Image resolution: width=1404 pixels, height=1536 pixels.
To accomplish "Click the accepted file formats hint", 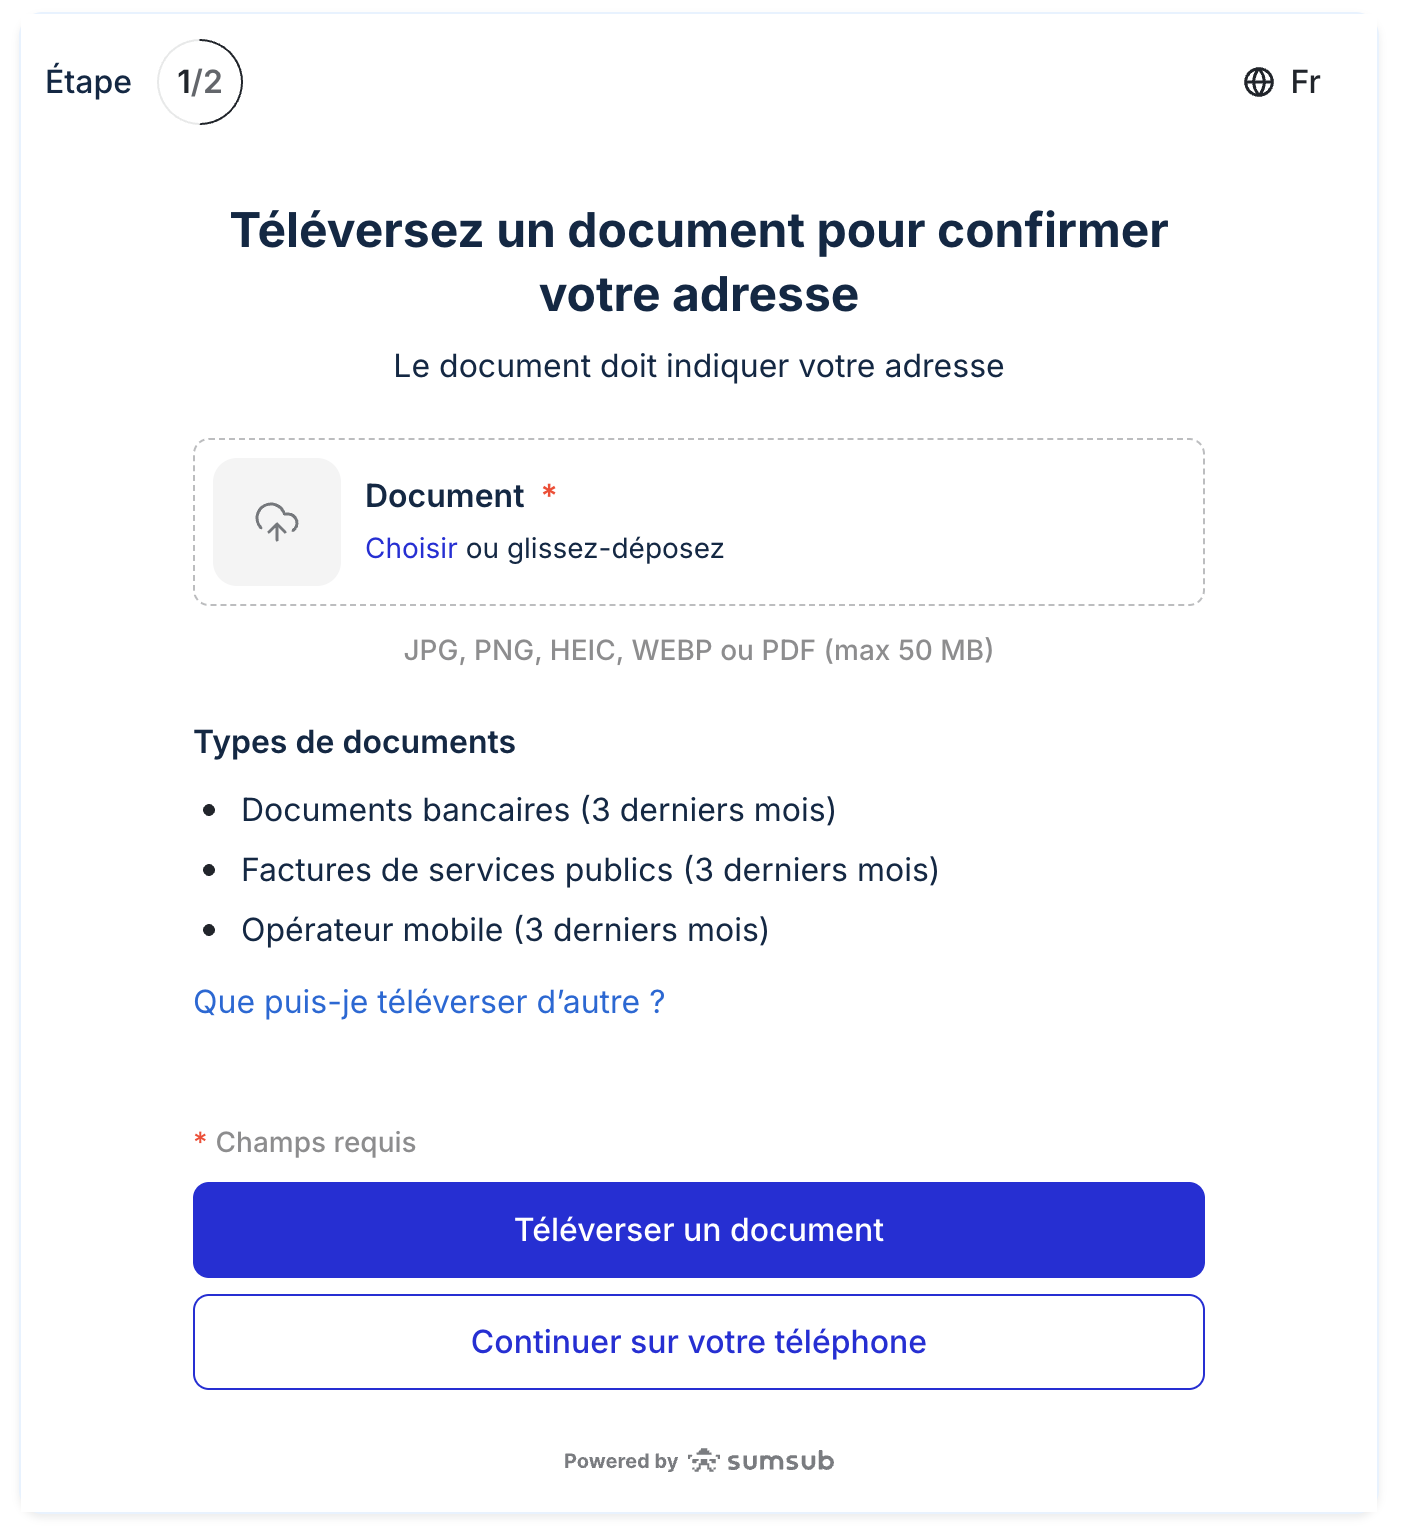I will 699,650.
